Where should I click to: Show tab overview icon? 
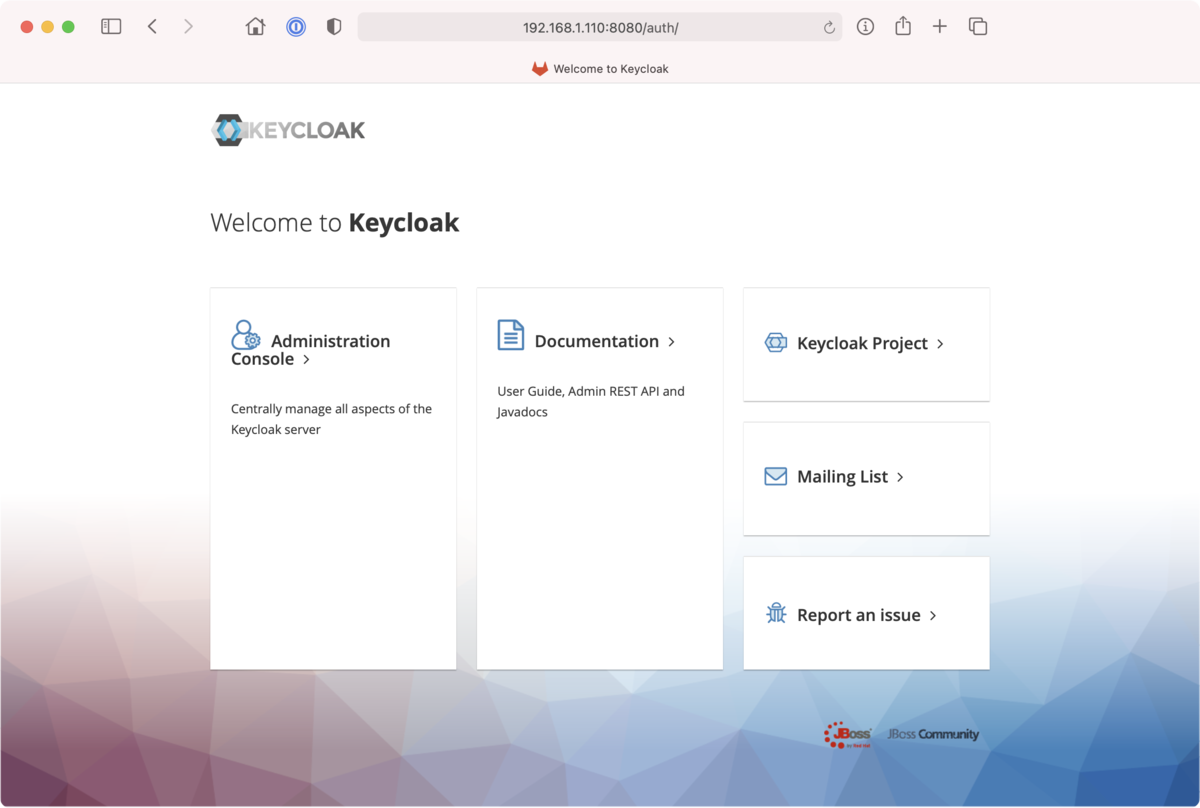coord(978,27)
